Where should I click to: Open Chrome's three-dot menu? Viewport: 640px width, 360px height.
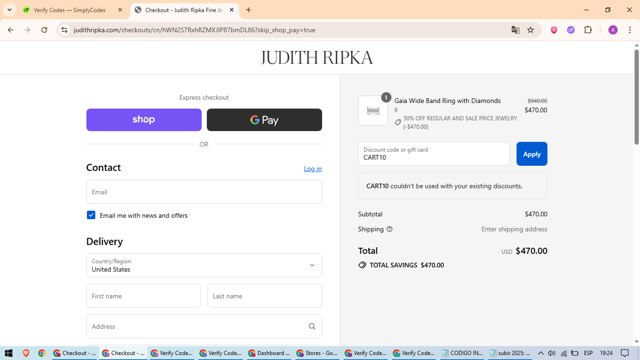click(x=630, y=30)
